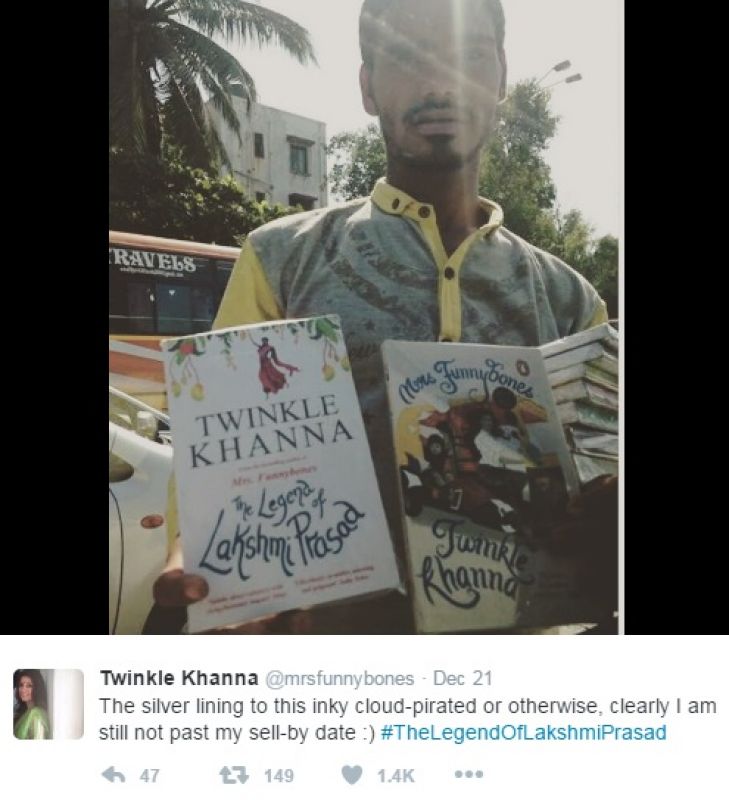
Task: Like the tweet with the heart icon
Action: point(351,776)
